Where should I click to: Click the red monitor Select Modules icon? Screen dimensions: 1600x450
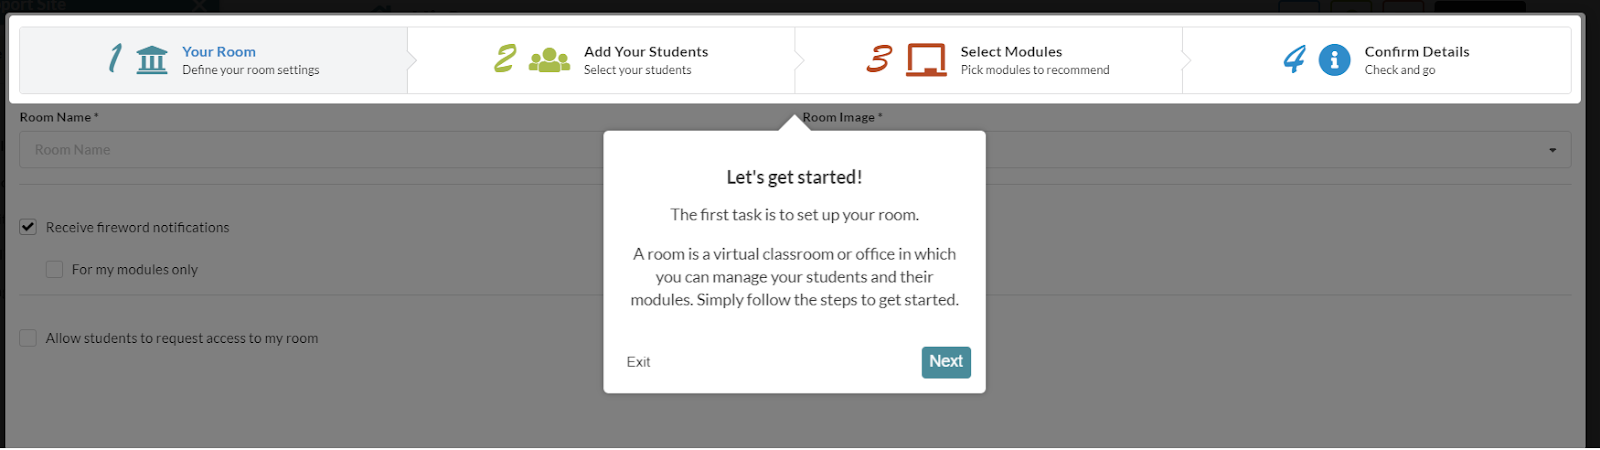pos(926,60)
